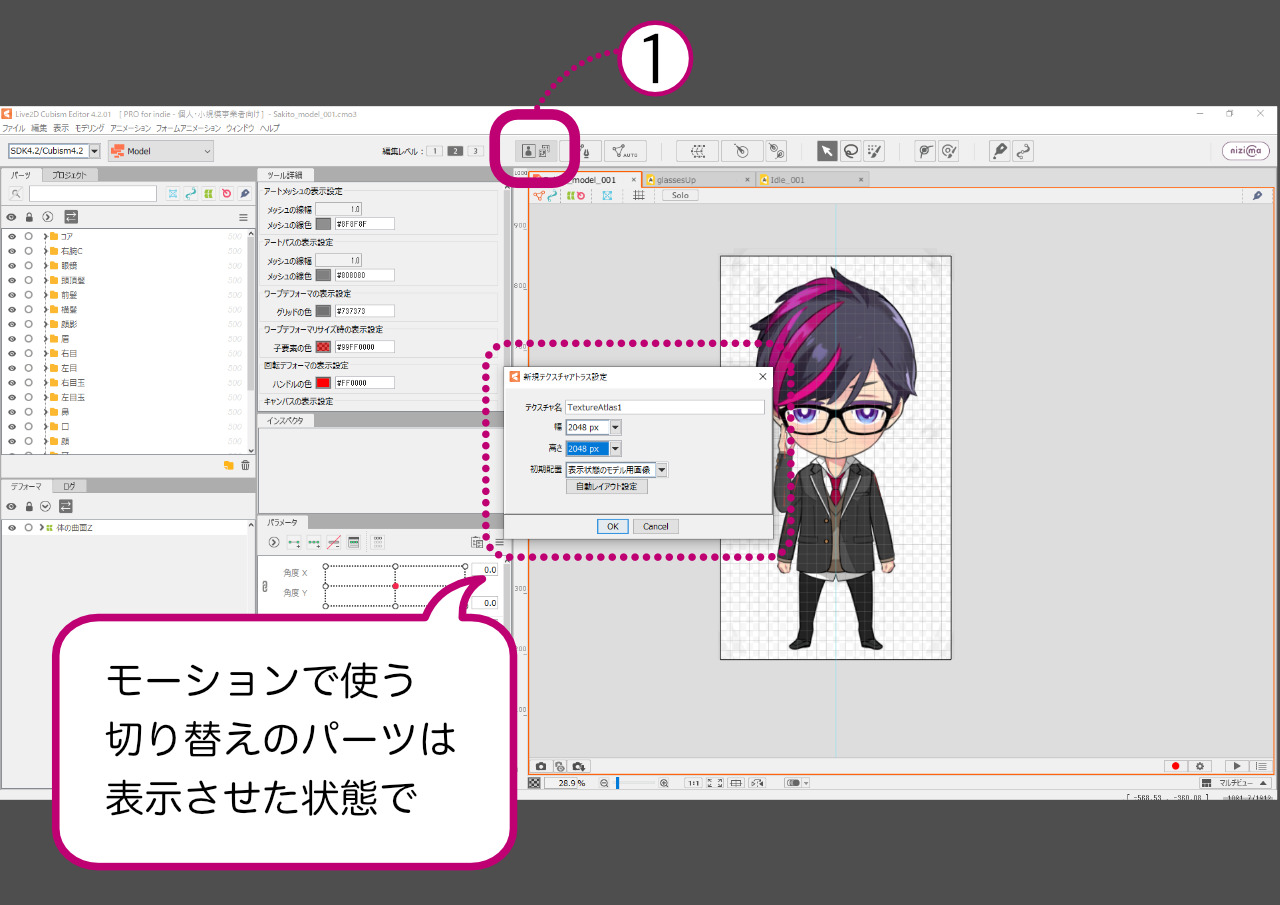Open the モデリング menu
Viewport: 1280px width, 905px height.
(x=90, y=128)
